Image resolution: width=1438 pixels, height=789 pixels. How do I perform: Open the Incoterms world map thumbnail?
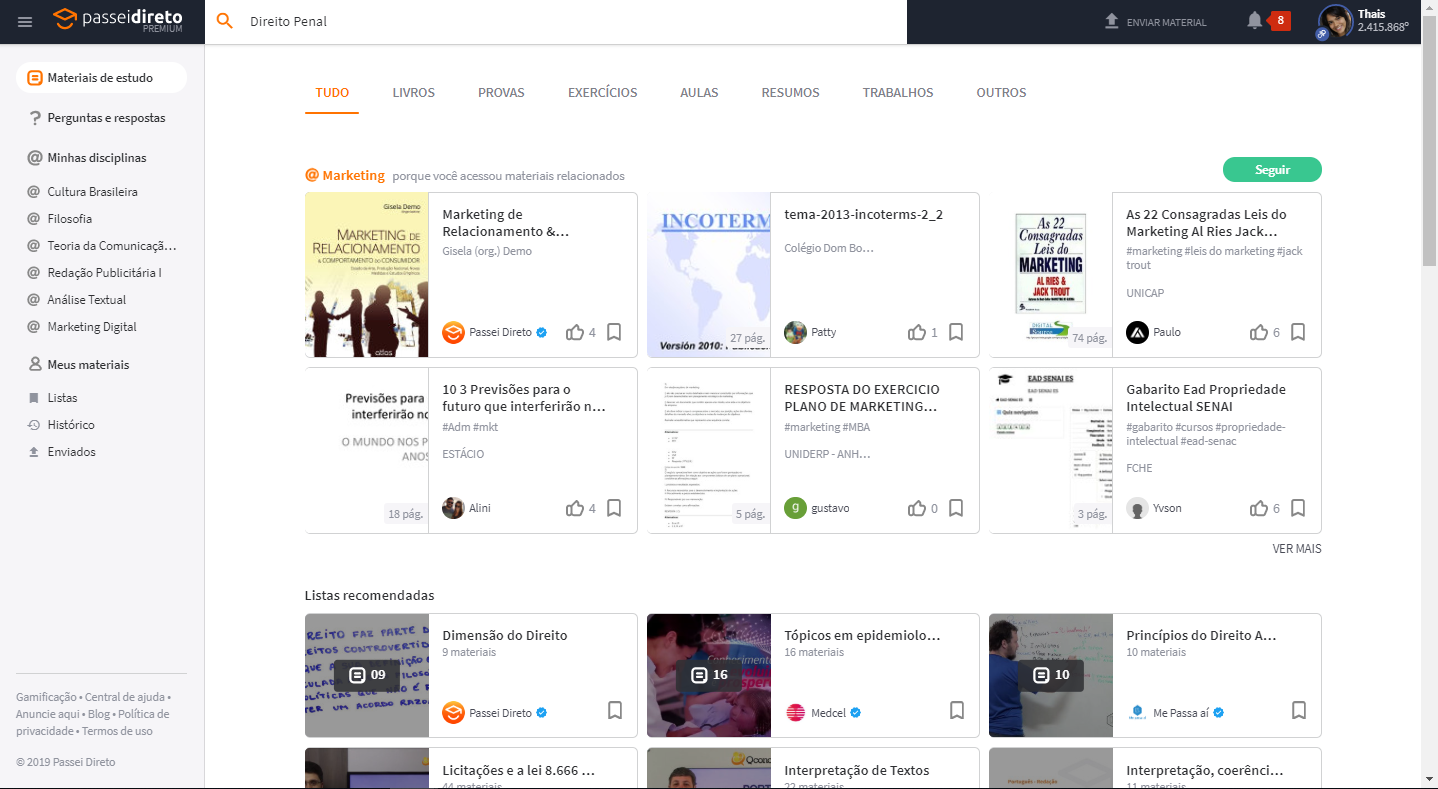coord(709,275)
